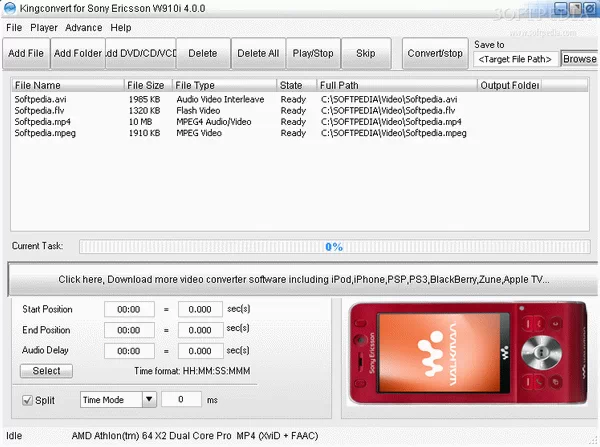Click the Select button
Image resolution: width=600 pixels, height=447 pixels.
(46, 371)
